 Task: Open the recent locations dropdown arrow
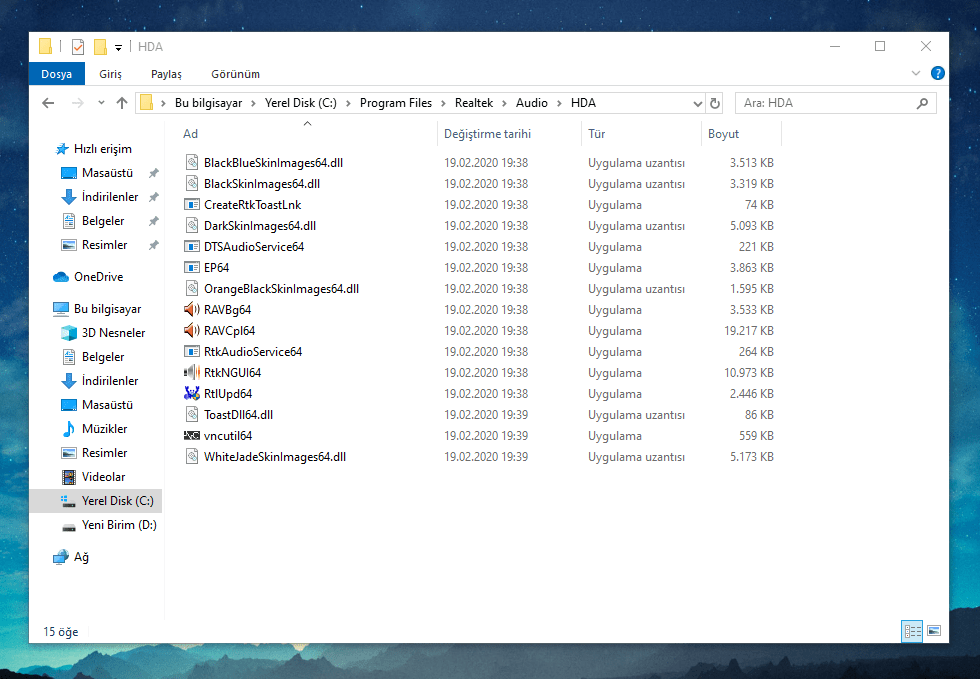(101, 103)
